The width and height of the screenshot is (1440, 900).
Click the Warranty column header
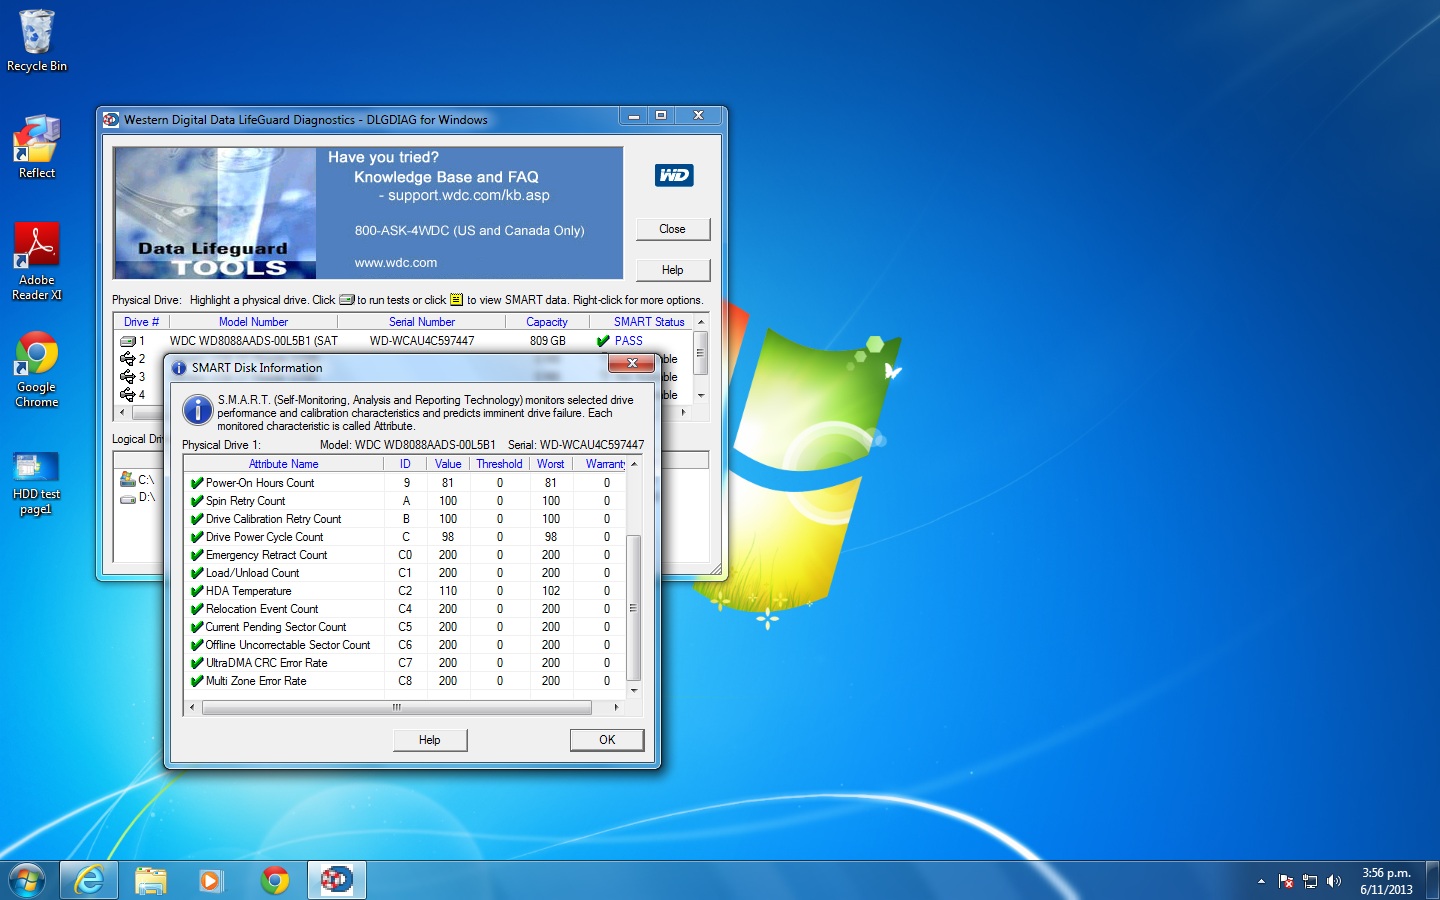600,464
